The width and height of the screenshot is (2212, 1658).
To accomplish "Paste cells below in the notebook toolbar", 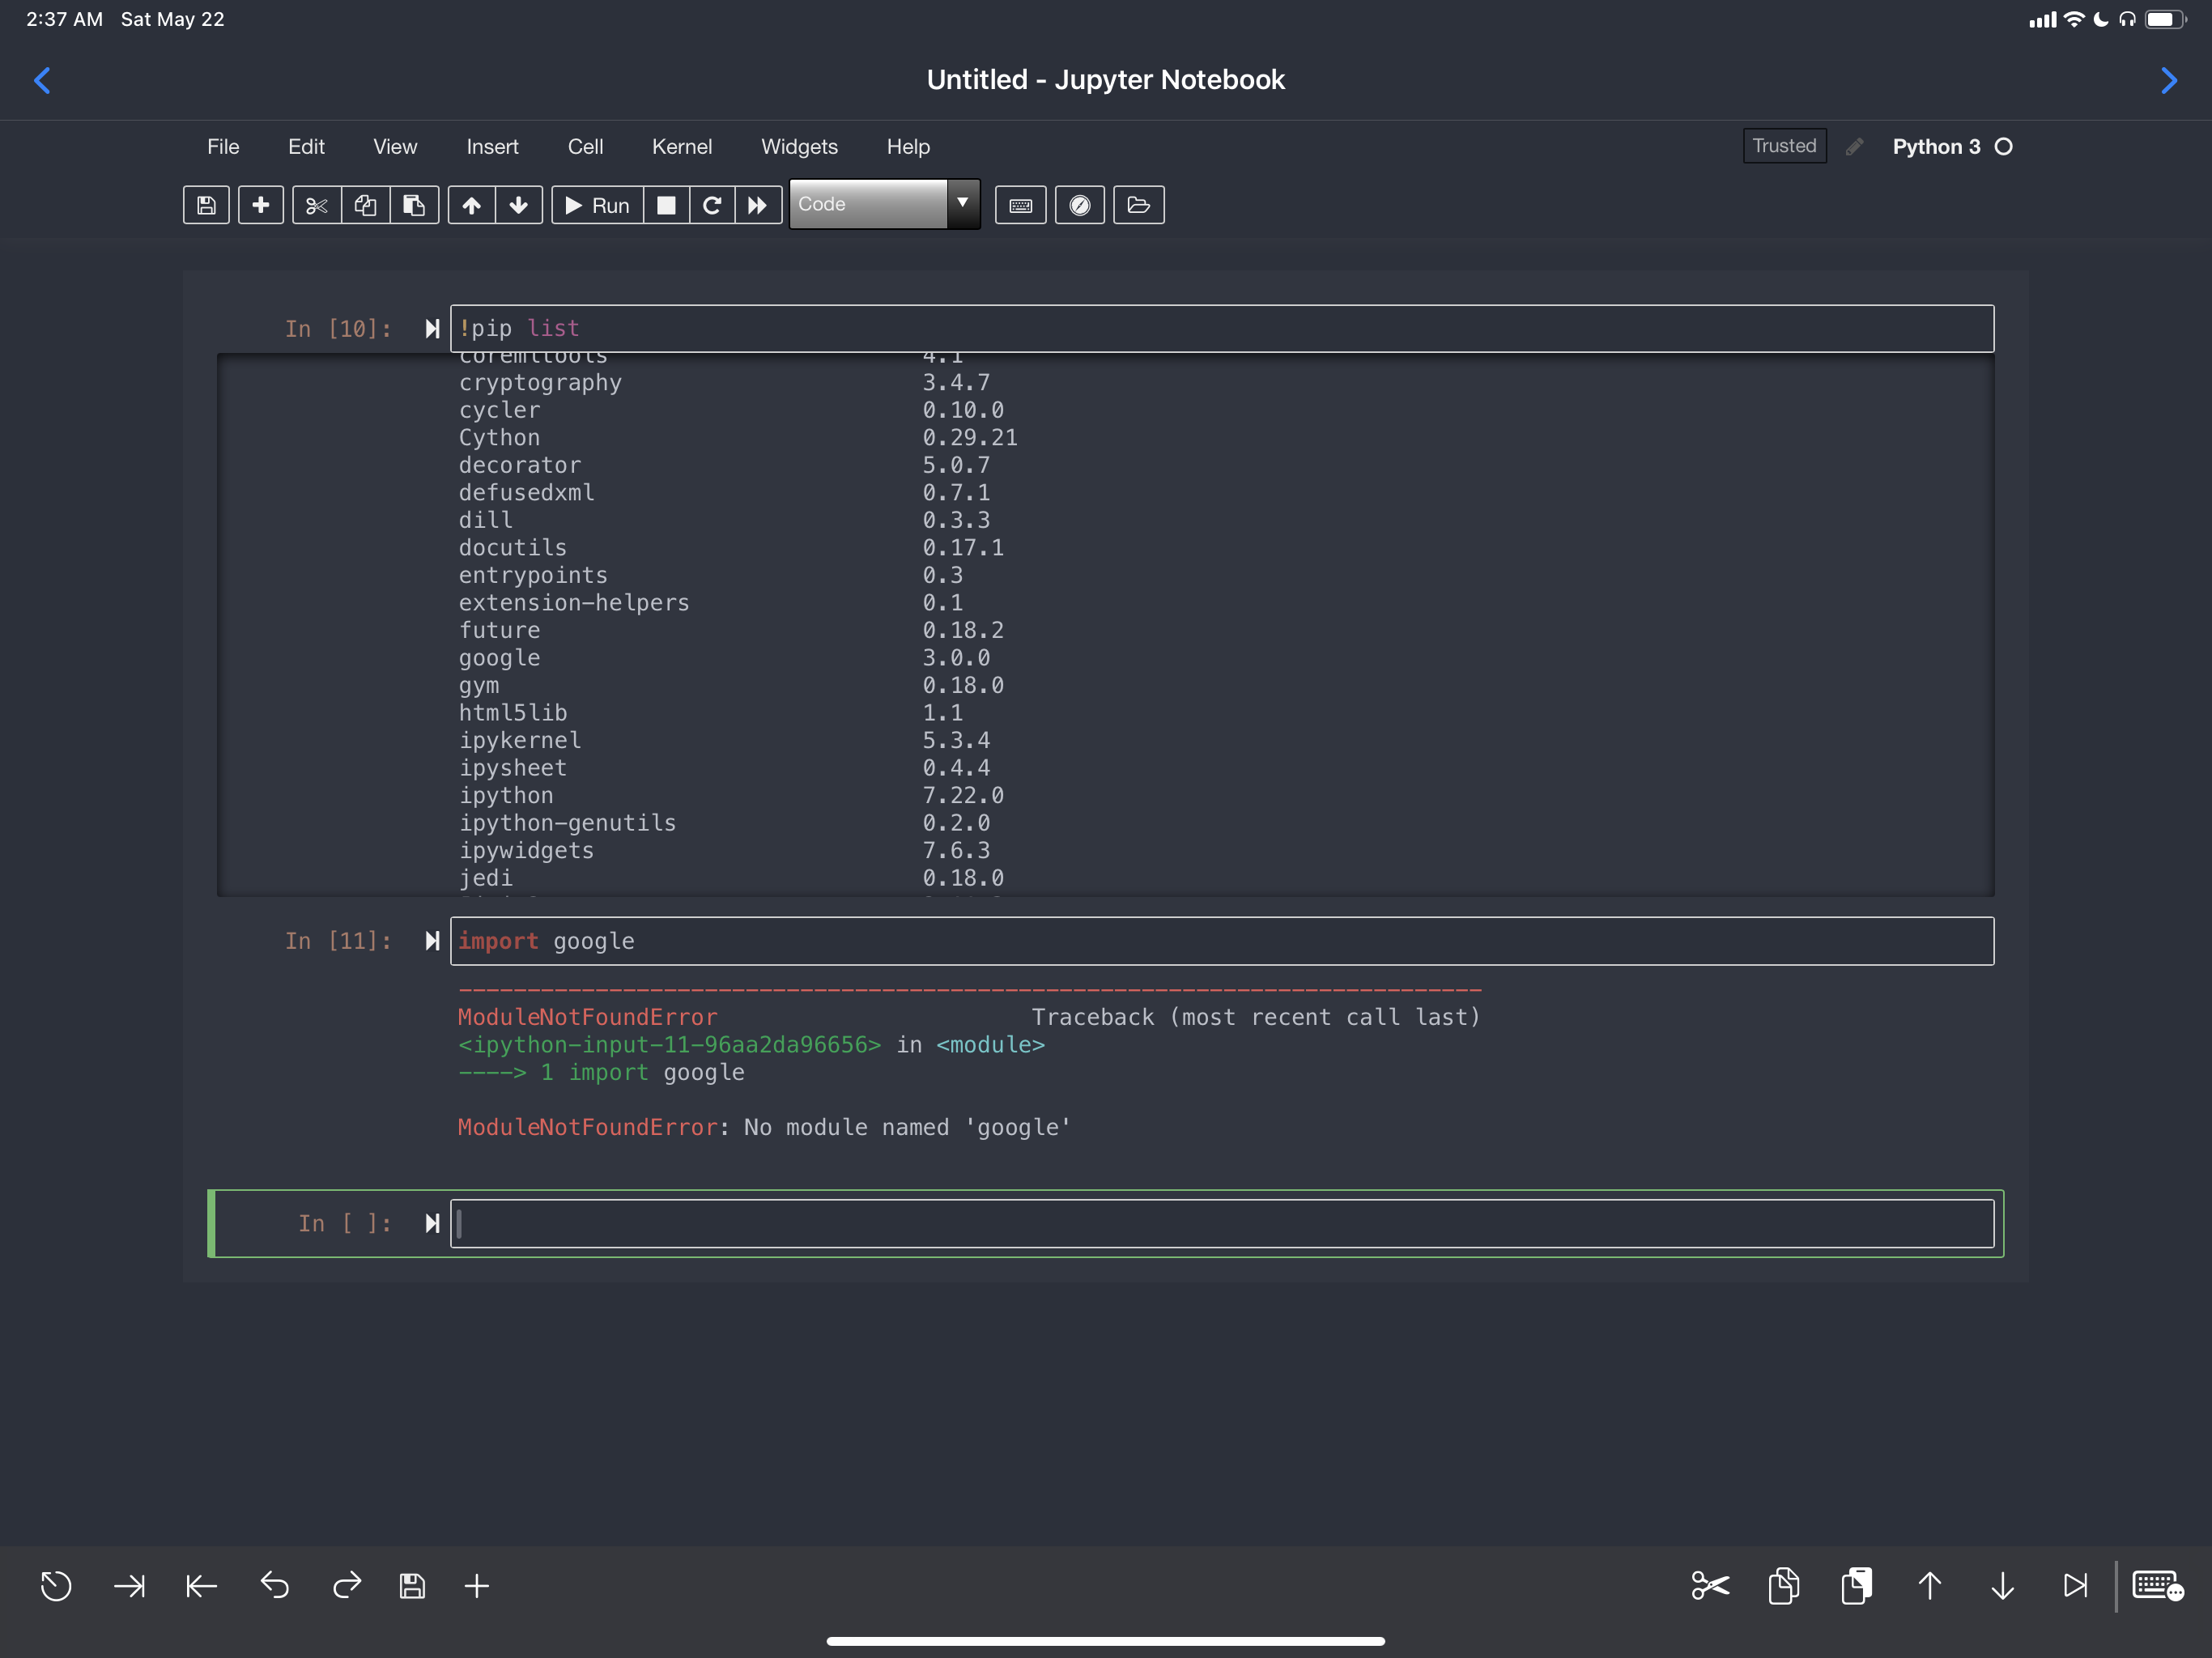I will [414, 205].
